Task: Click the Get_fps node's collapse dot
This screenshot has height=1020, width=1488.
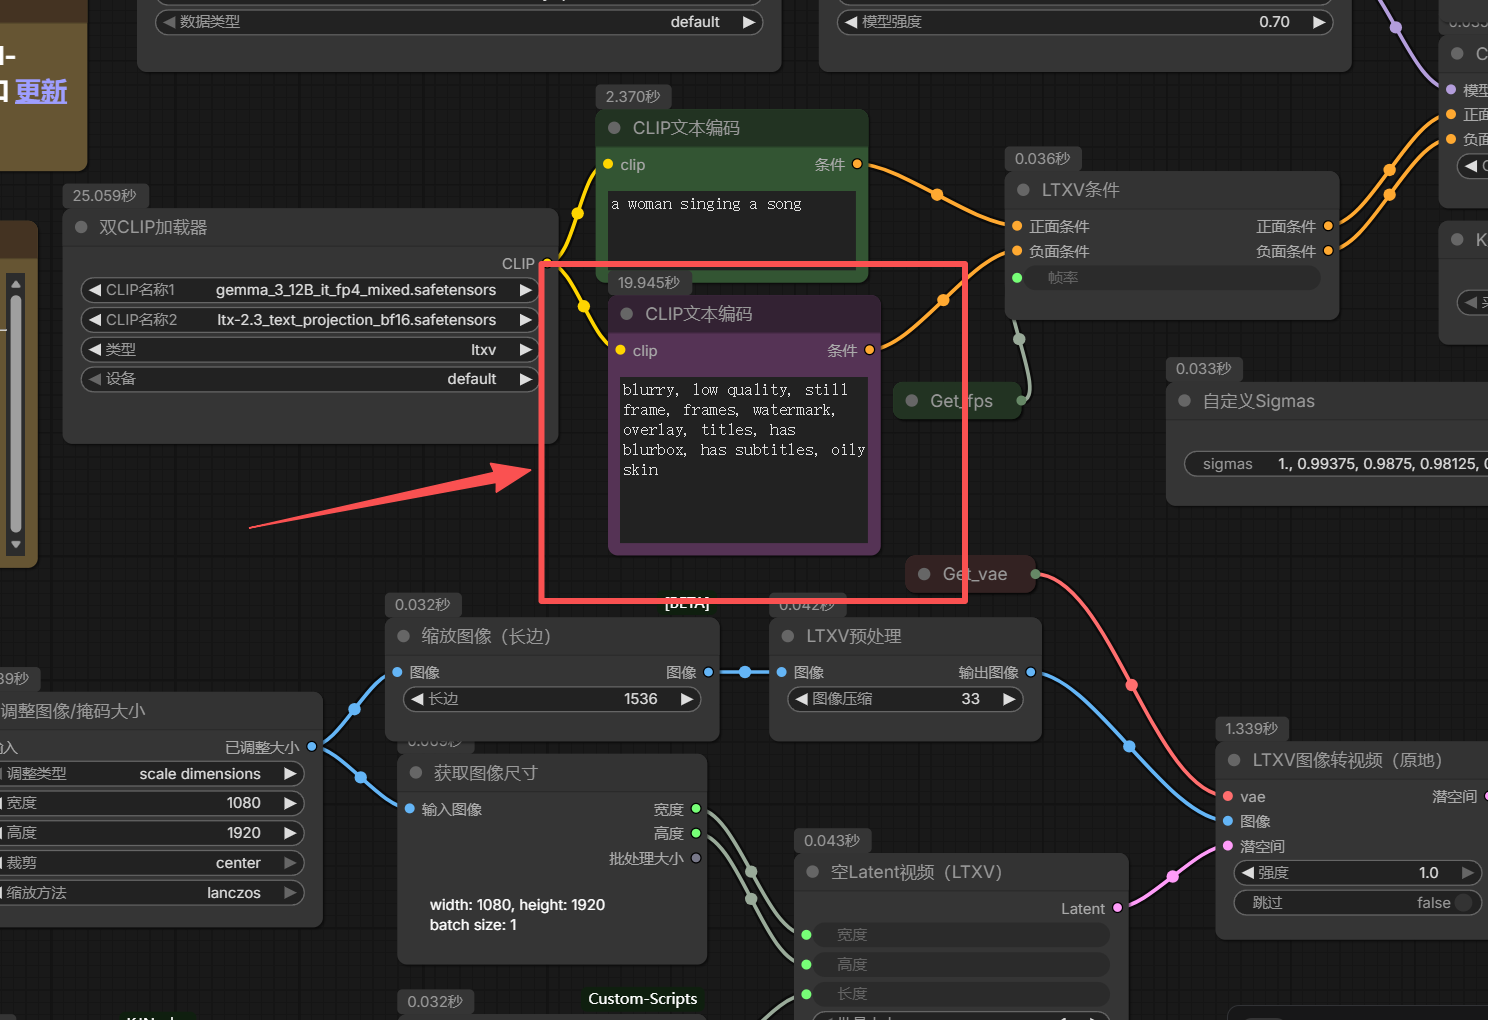Action: pos(912,401)
